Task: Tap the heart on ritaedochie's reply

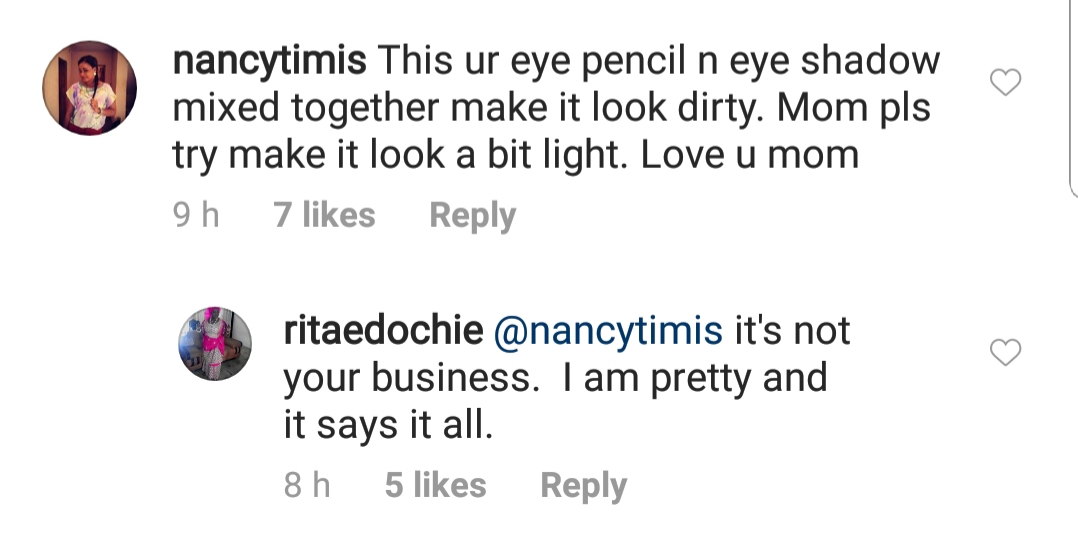Action: click(1004, 352)
